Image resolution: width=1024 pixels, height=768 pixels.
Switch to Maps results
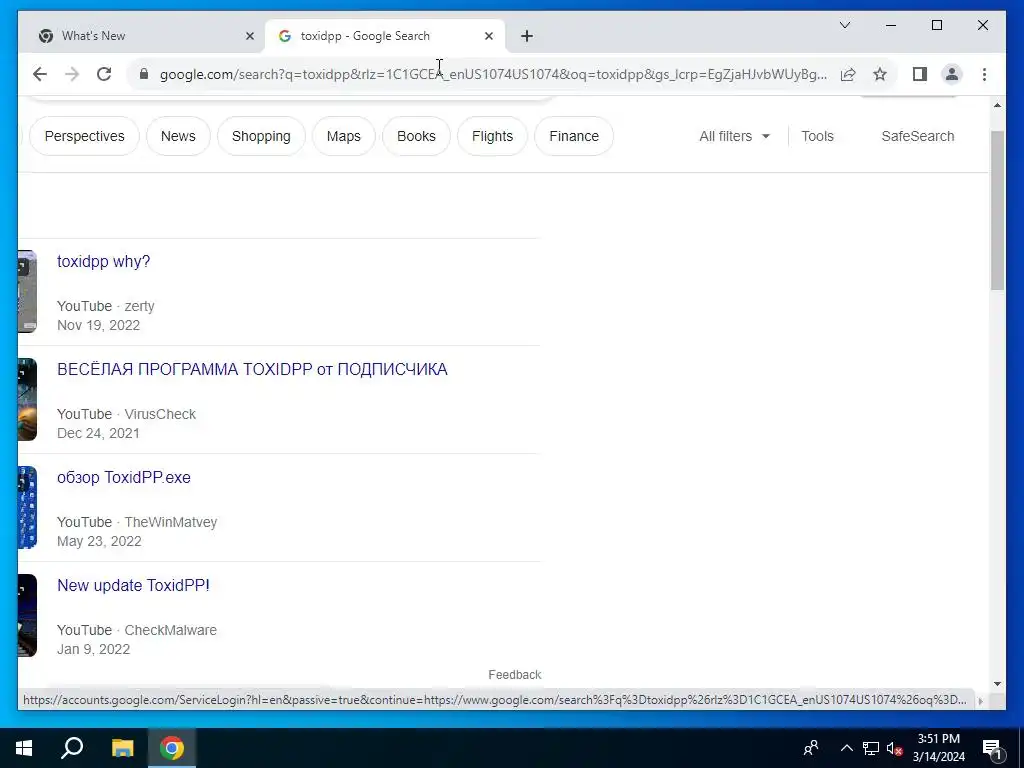344,136
